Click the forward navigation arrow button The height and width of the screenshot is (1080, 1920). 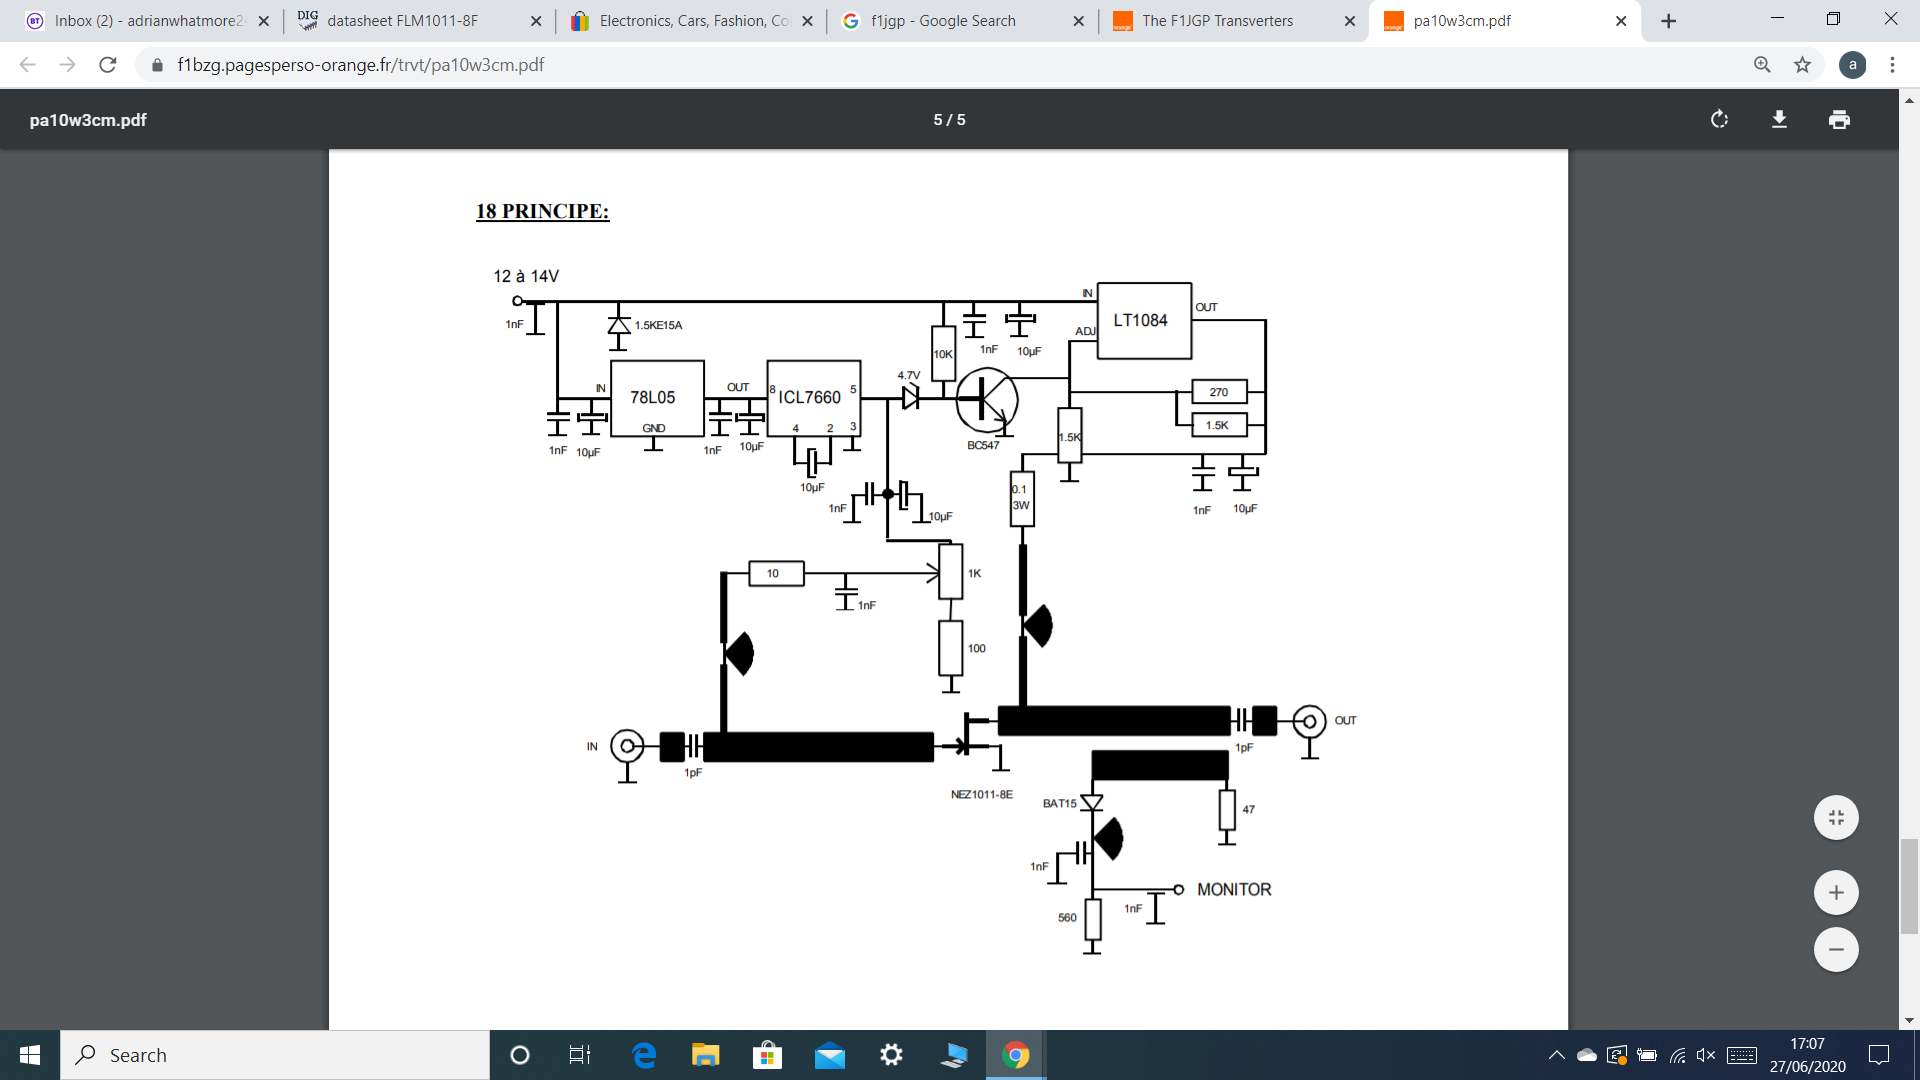[x=61, y=65]
